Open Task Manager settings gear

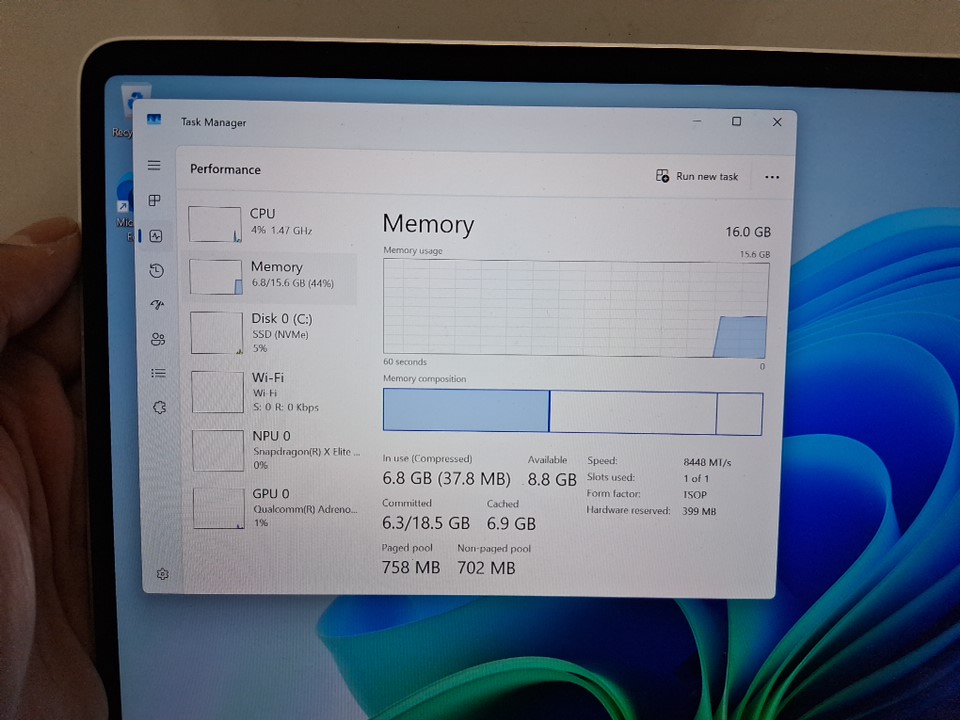[162, 574]
